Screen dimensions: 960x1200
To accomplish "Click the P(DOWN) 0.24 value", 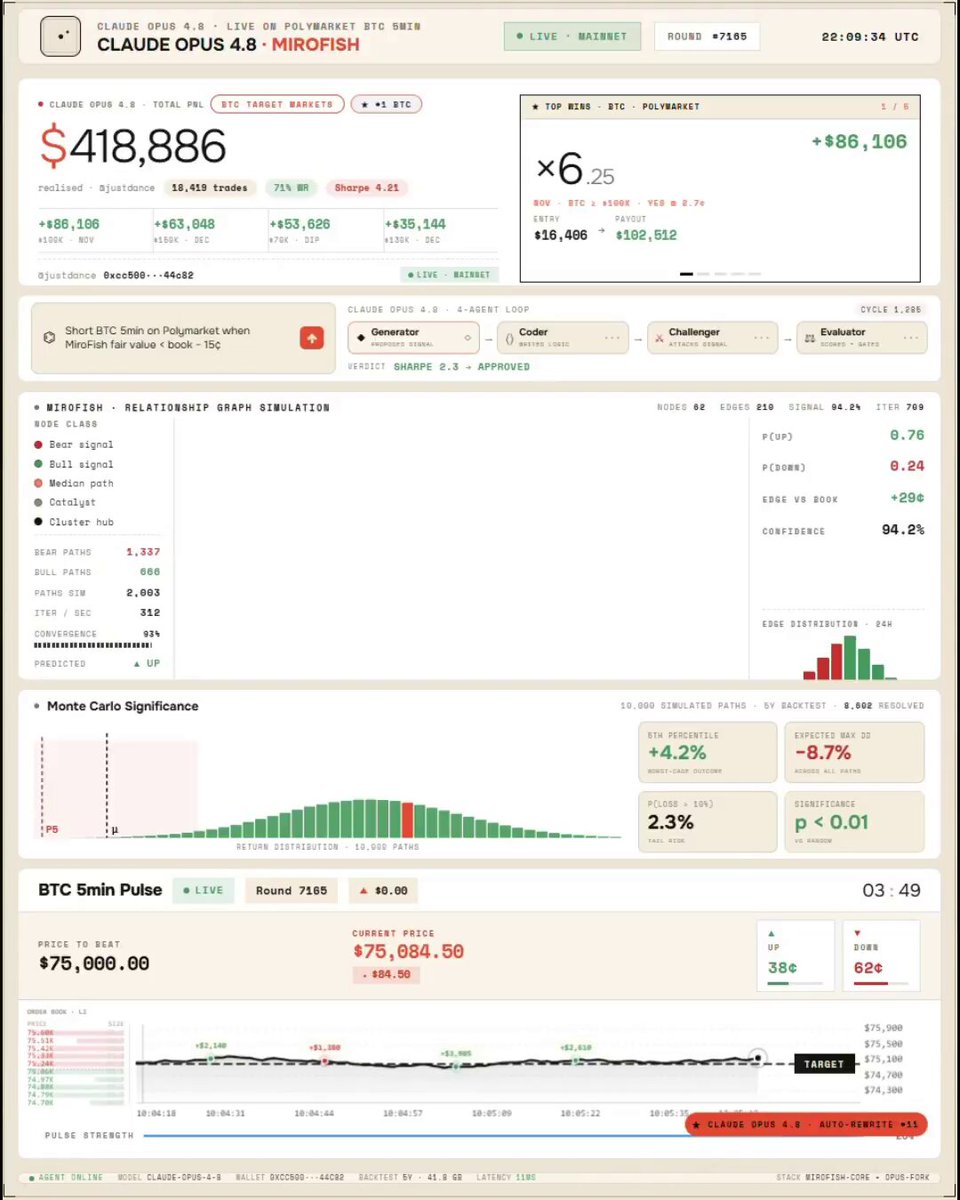I will [907, 466].
